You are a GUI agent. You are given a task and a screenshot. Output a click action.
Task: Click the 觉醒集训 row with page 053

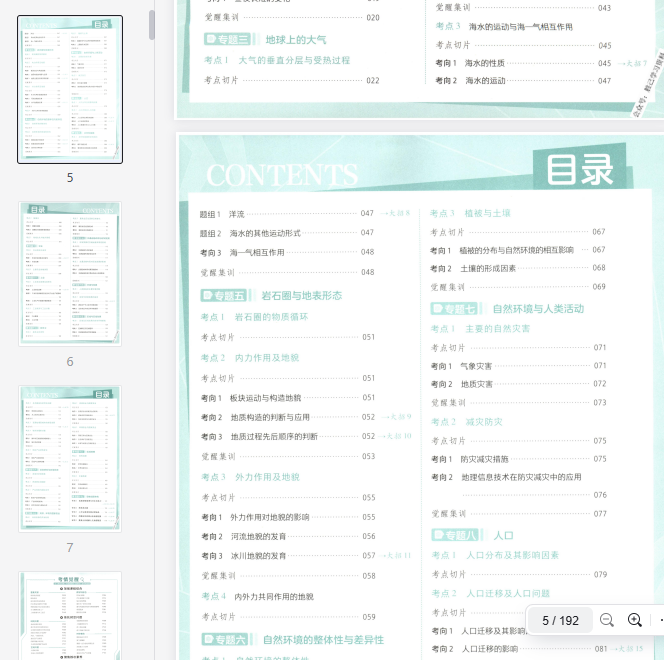click(x=288, y=456)
